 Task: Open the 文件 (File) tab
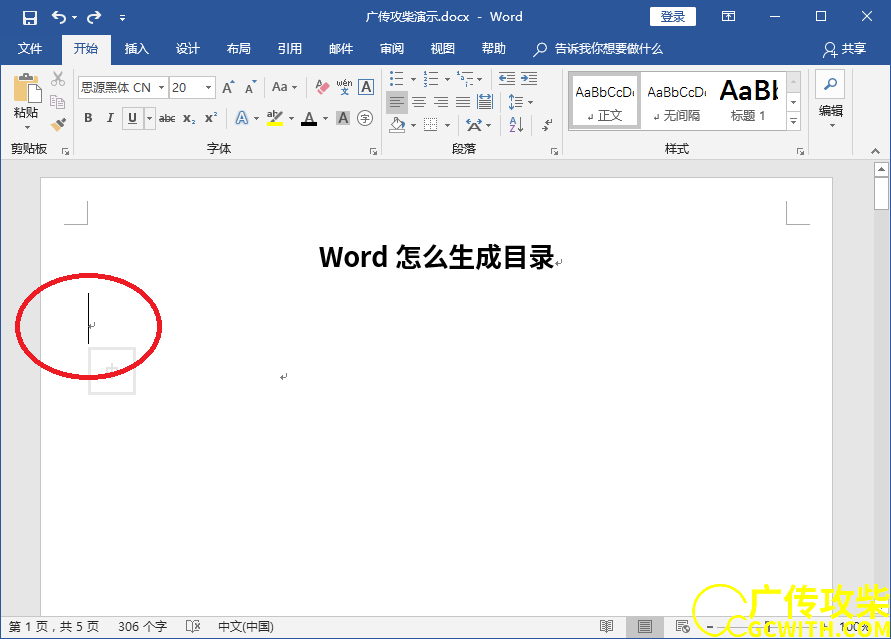[x=30, y=49]
